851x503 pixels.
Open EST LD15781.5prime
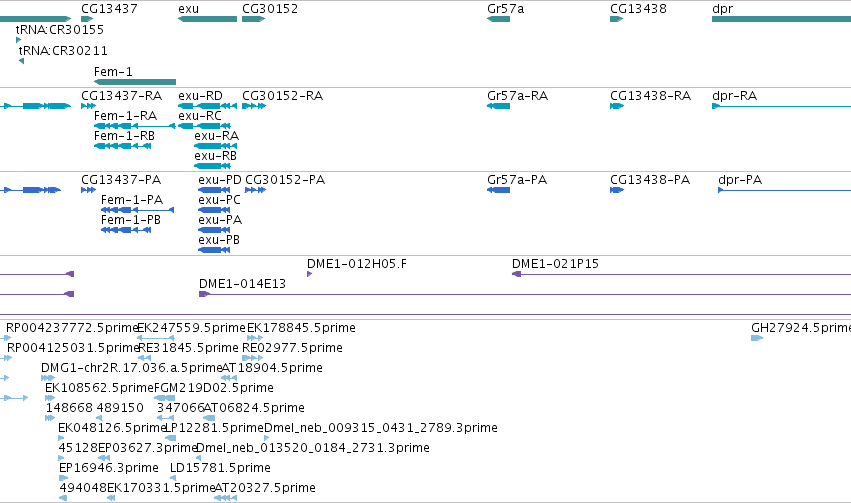[x=220, y=468]
